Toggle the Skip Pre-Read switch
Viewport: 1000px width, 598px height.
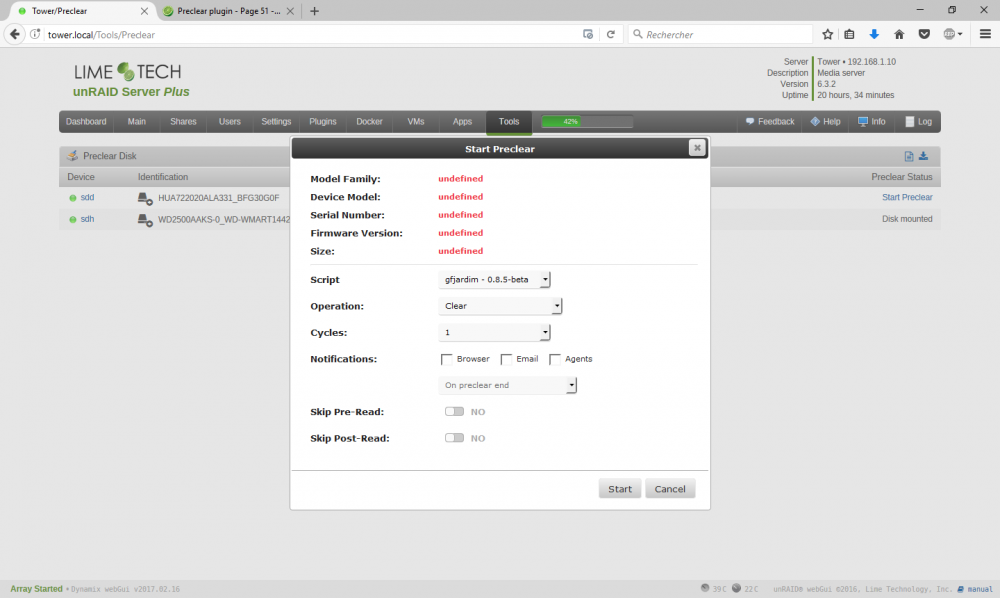pos(454,411)
